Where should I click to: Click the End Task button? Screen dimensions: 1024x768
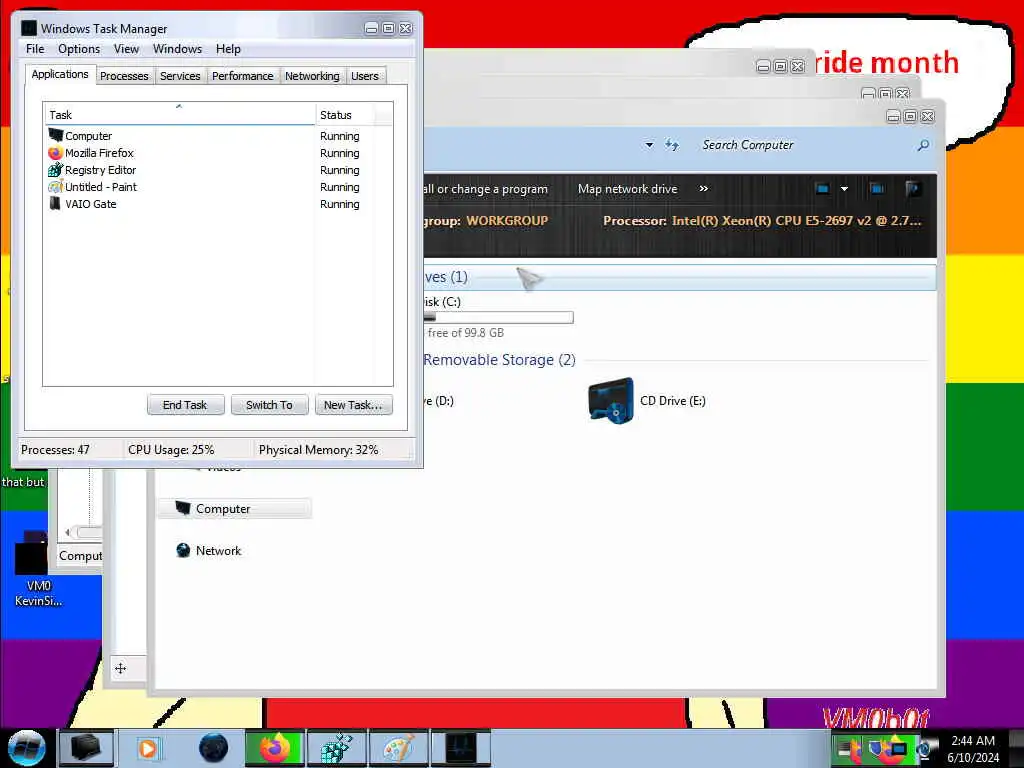pos(185,405)
